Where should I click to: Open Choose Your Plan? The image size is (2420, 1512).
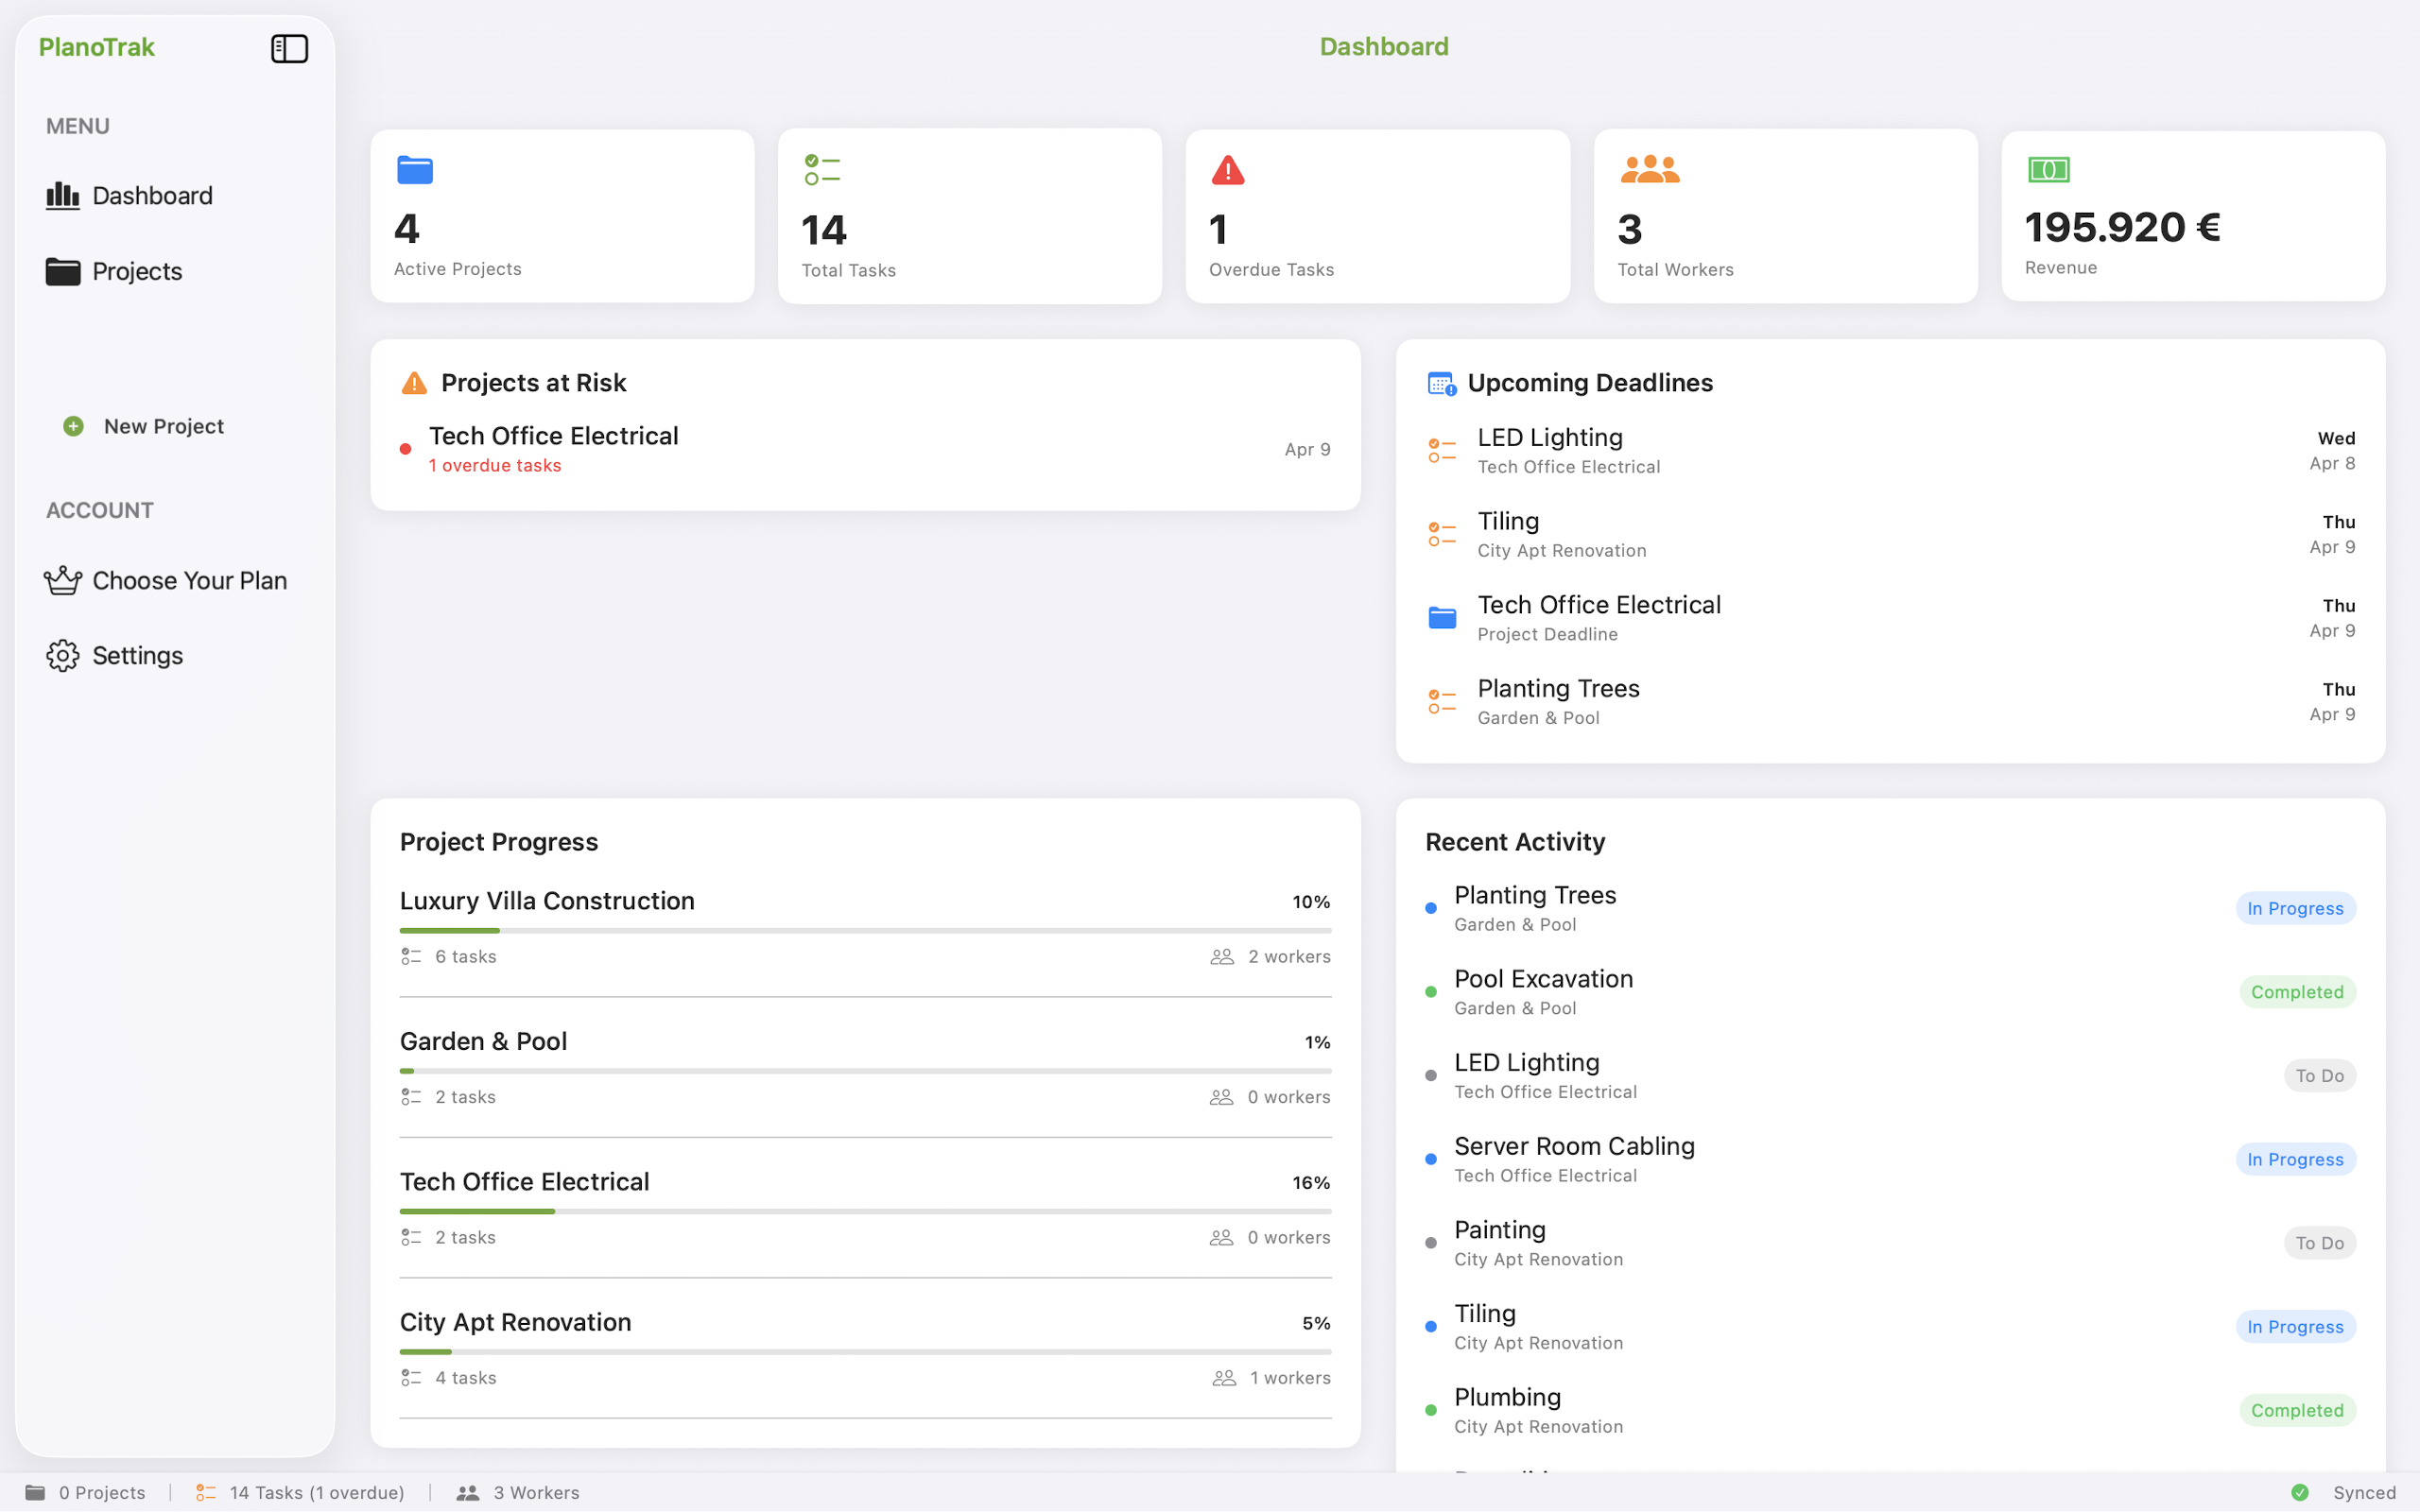tap(175, 580)
